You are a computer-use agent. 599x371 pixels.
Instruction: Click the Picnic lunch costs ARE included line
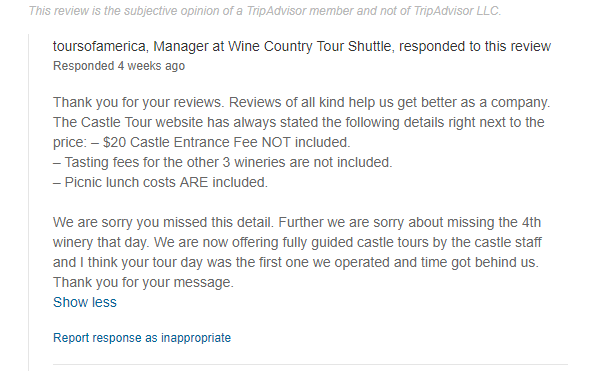160,182
